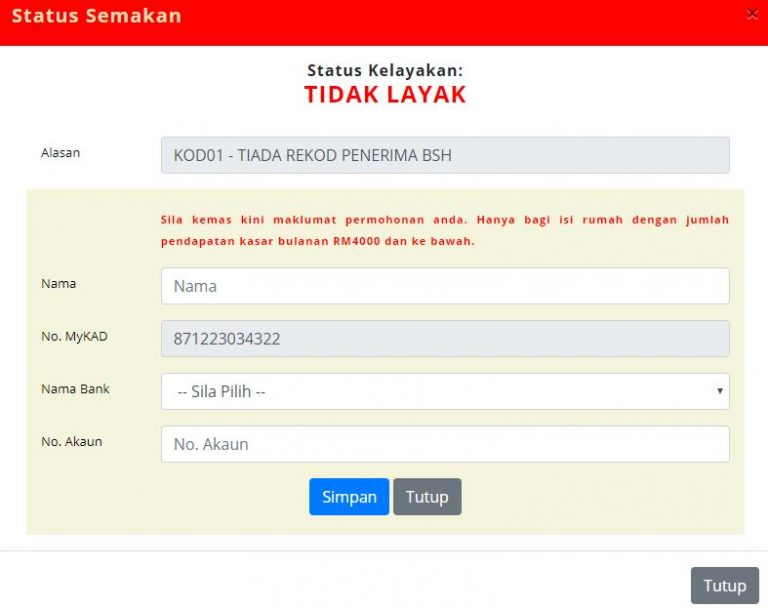Click the Nama Bank label
Viewport: 768px width, 608px height.
(x=75, y=389)
